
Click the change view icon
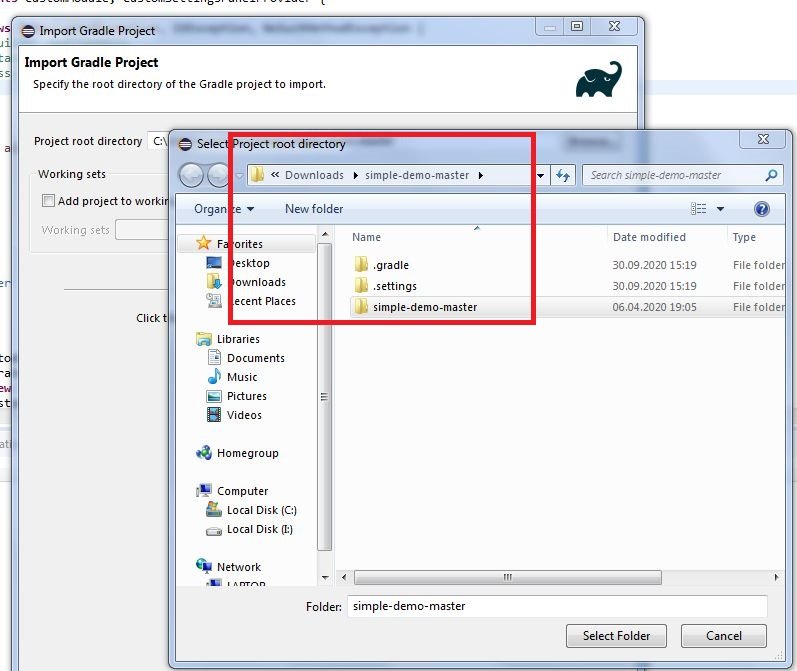pos(699,209)
